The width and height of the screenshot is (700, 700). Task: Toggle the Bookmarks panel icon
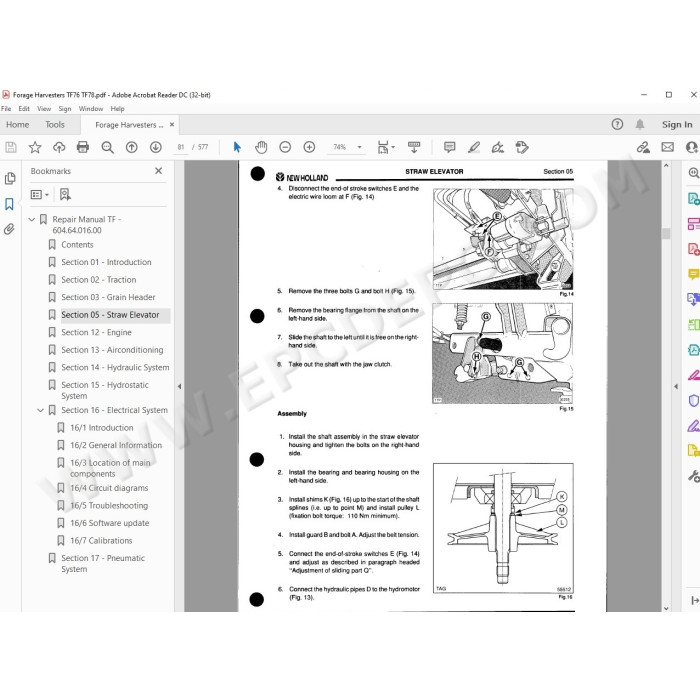pos(9,204)
